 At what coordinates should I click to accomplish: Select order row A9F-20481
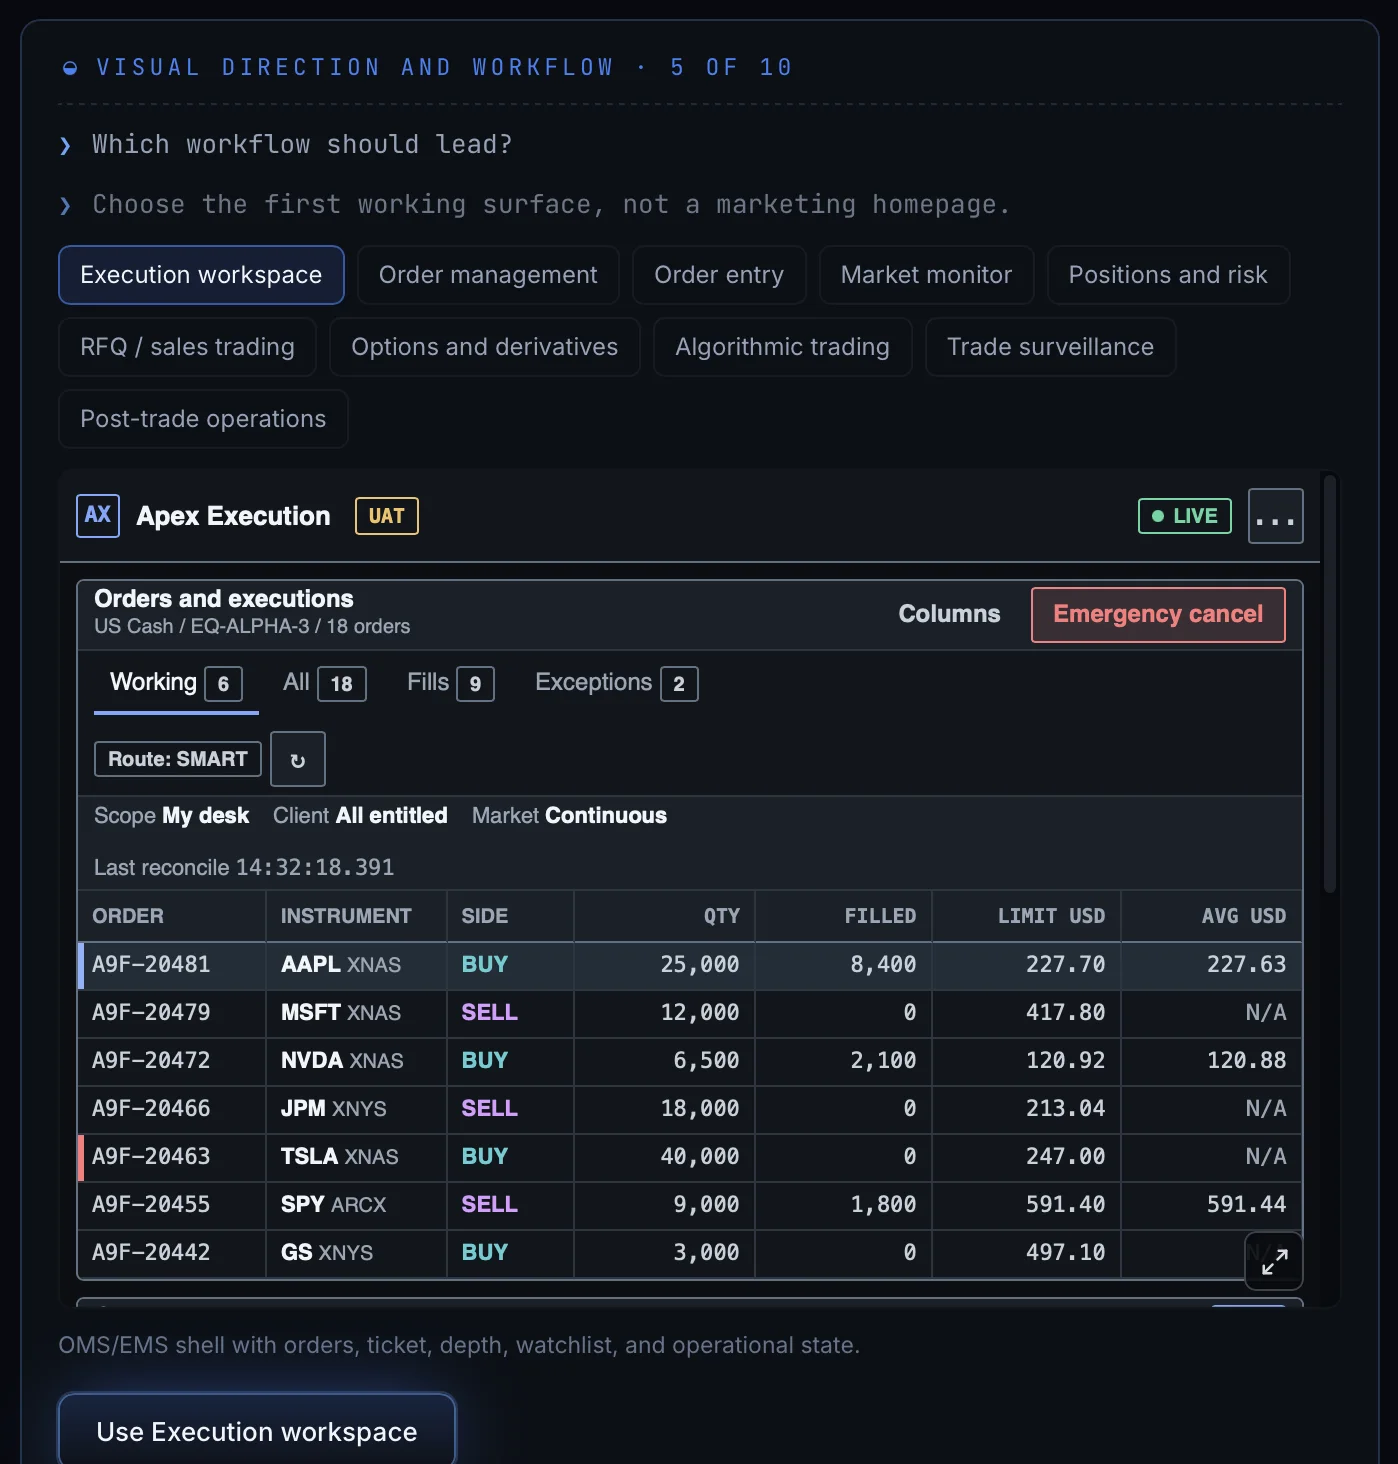(690, 965)
